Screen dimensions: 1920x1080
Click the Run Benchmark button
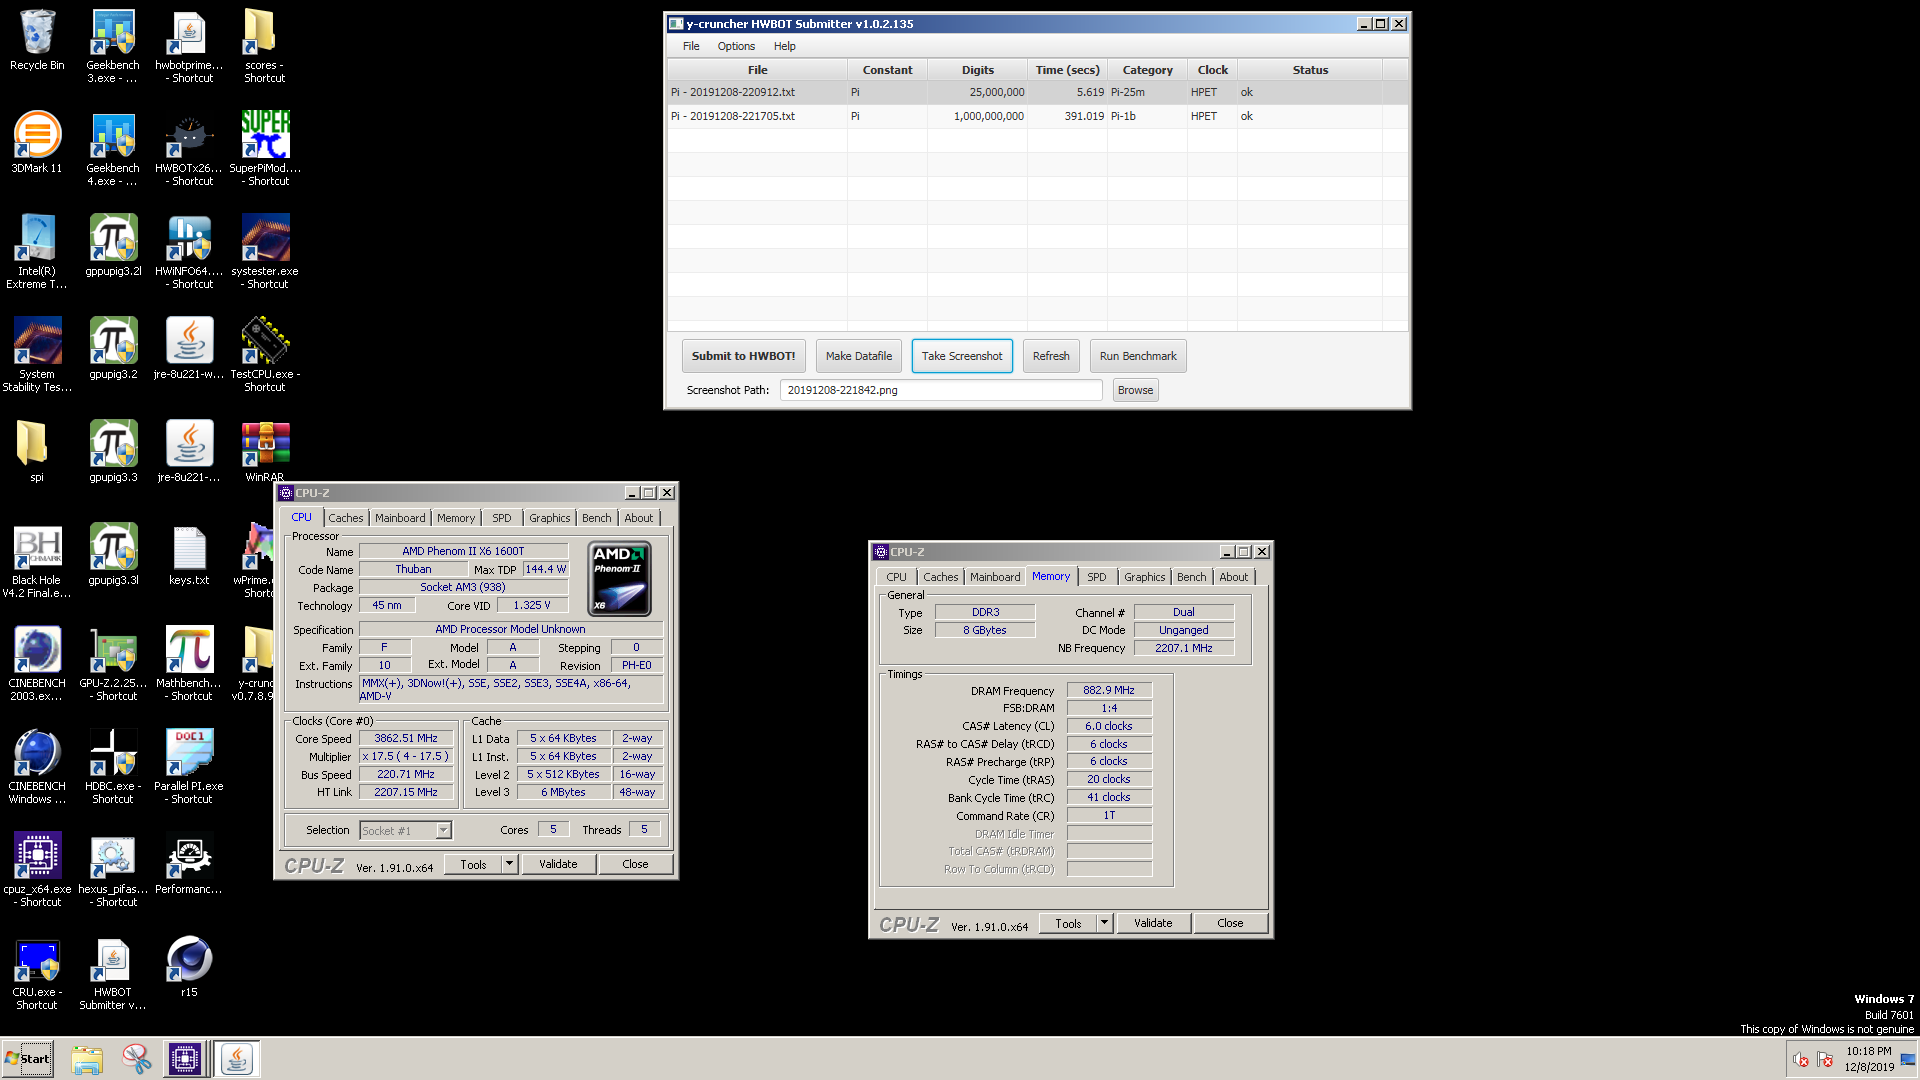(x=1138, y=356)
